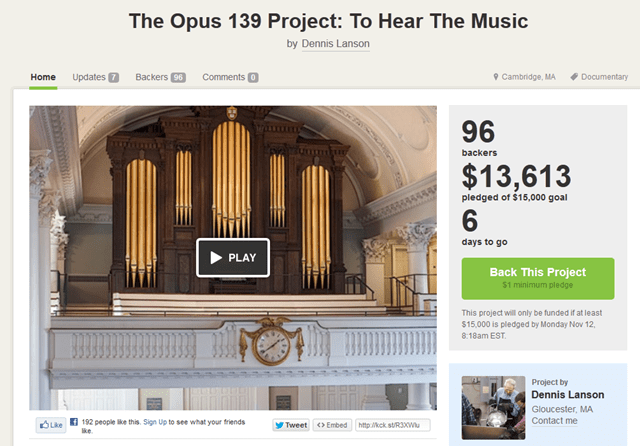Select the Home tab
Image resolution: width=640 pixels, height=446 pixels.
click(43, 77)
